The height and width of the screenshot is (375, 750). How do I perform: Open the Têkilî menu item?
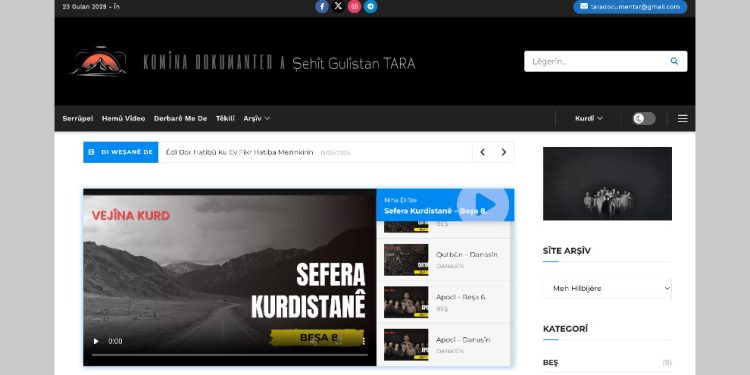225,118
